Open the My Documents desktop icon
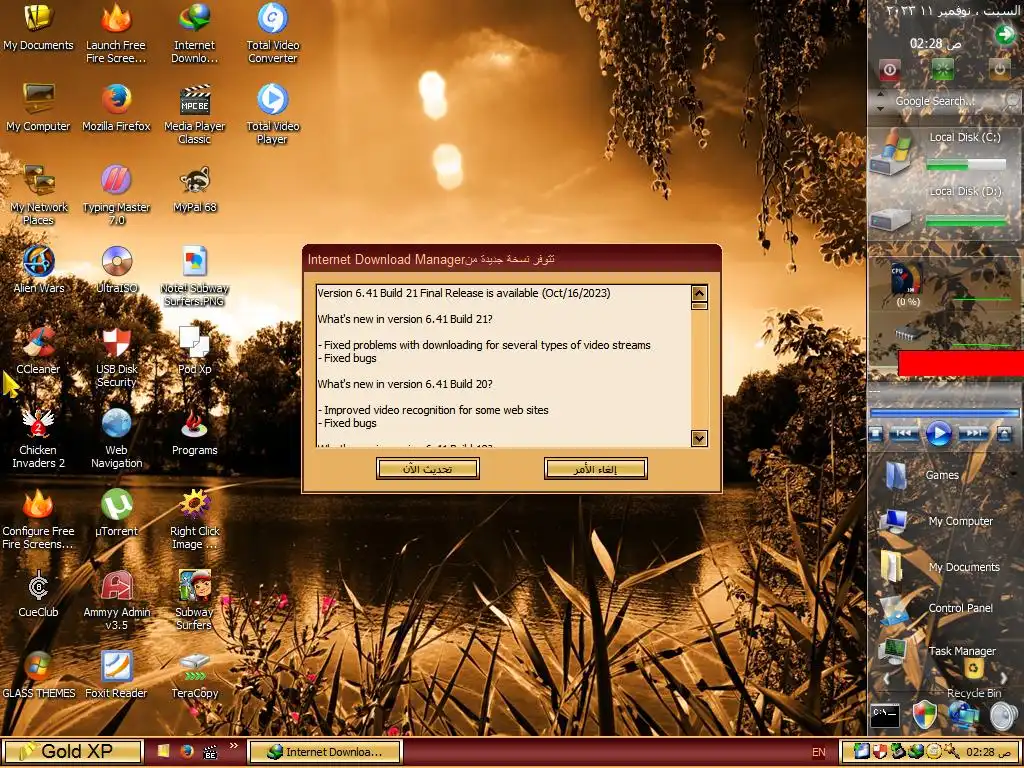Screen dimensions: 1024x768 click(x=38, y=27)
